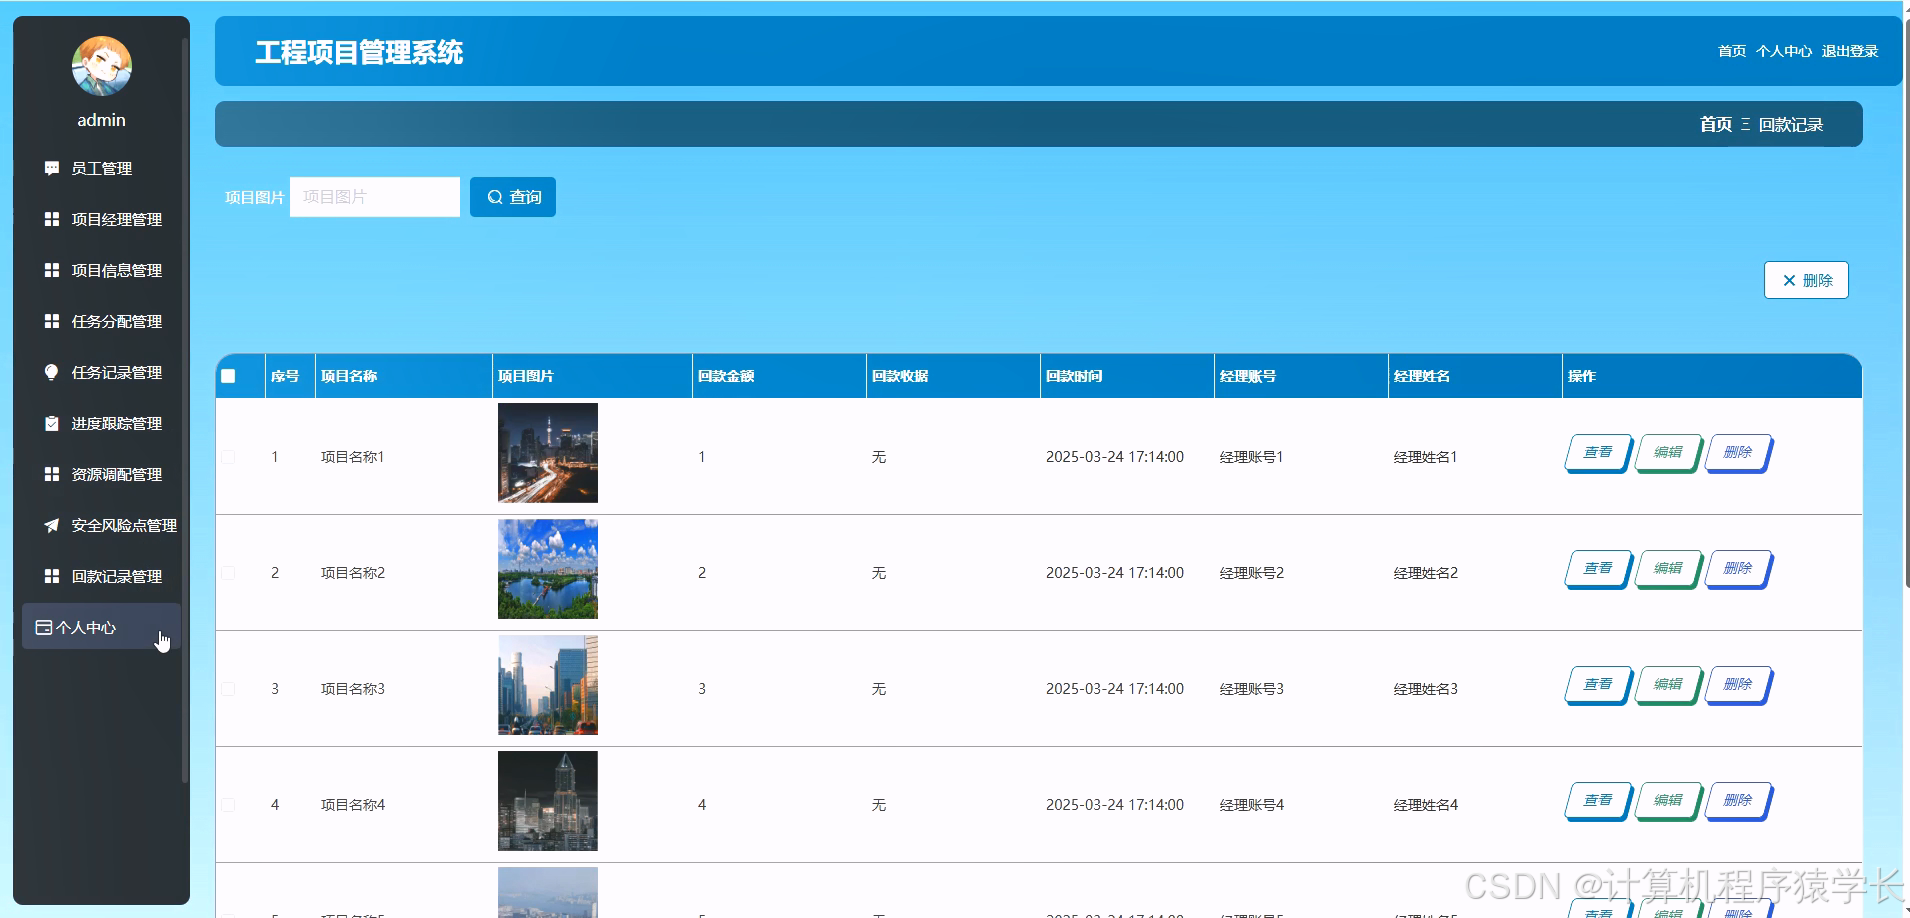
Task: Click 个人中心 link in top header
Action: coord(1784,51)
